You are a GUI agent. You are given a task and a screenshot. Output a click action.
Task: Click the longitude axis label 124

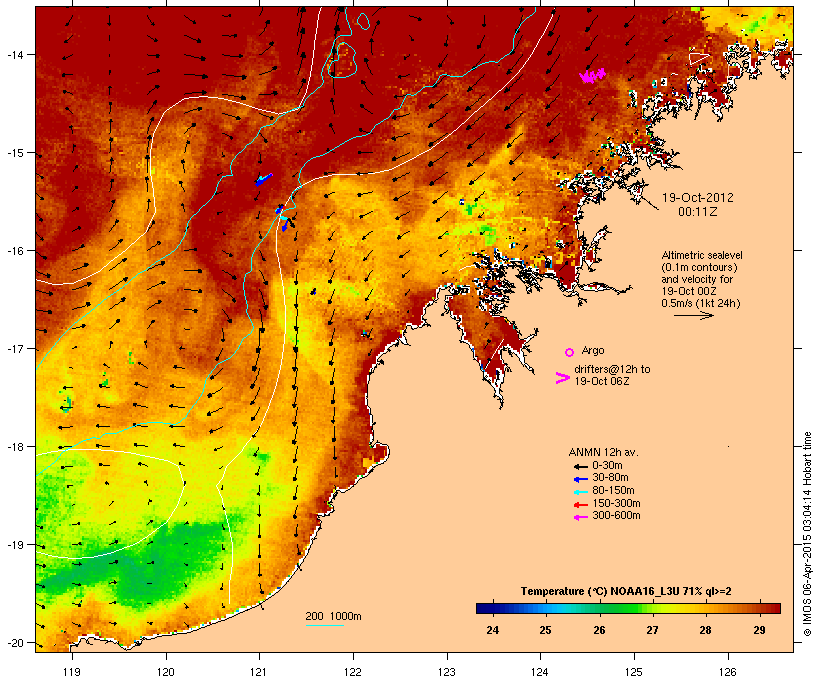[540, 672]
